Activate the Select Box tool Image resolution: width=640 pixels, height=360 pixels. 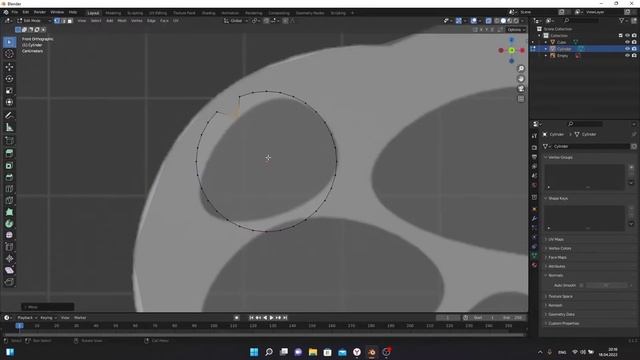pyautogui.click(x=9, y=42)
